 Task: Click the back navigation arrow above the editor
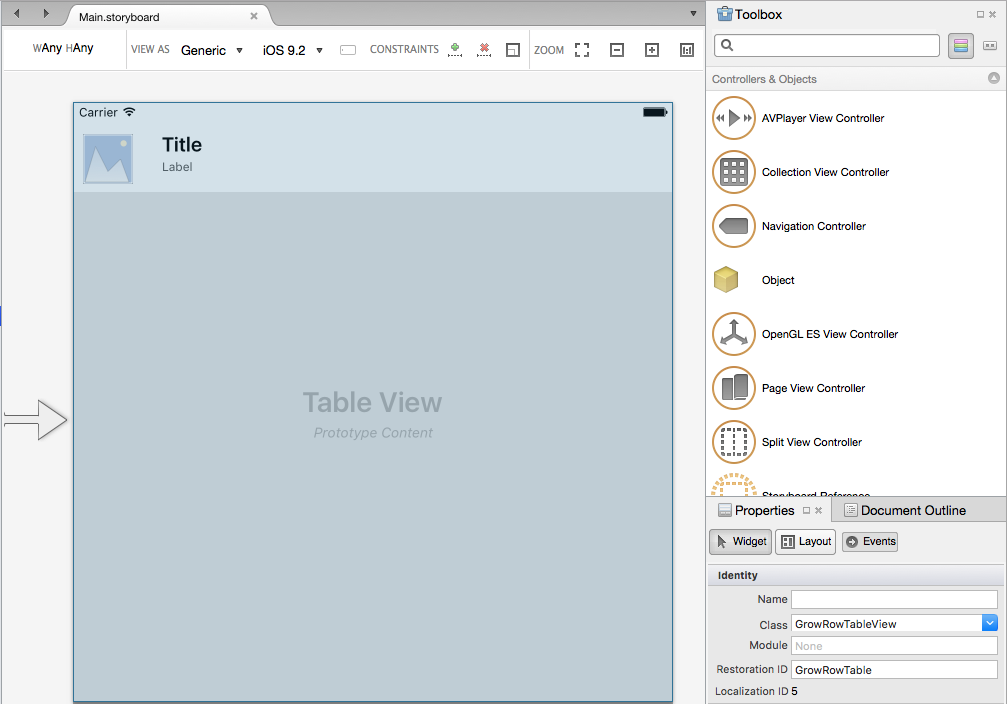(x=15, y=14)
